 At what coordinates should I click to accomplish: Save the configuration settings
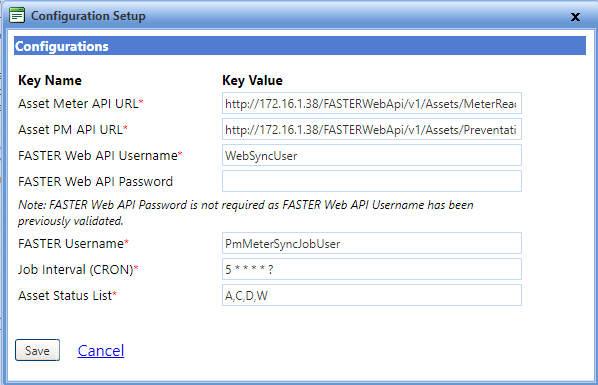(x=37, y=350)
